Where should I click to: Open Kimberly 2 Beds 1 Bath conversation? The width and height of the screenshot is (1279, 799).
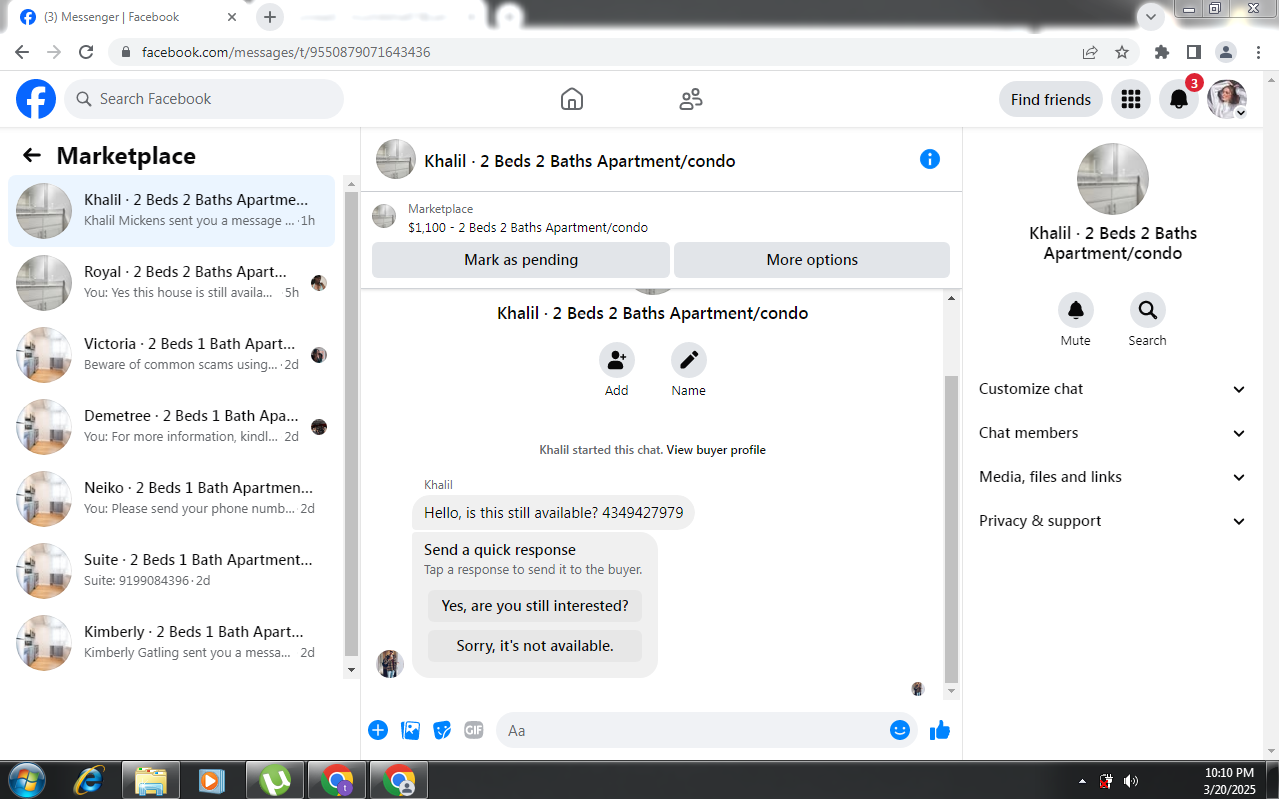[172, 643]
